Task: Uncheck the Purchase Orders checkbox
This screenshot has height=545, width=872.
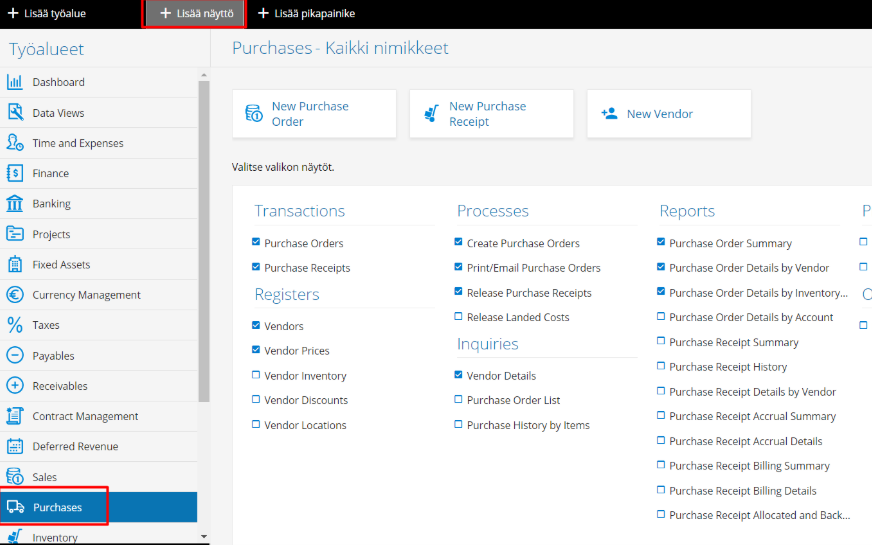Action: [x=256, y=242]
